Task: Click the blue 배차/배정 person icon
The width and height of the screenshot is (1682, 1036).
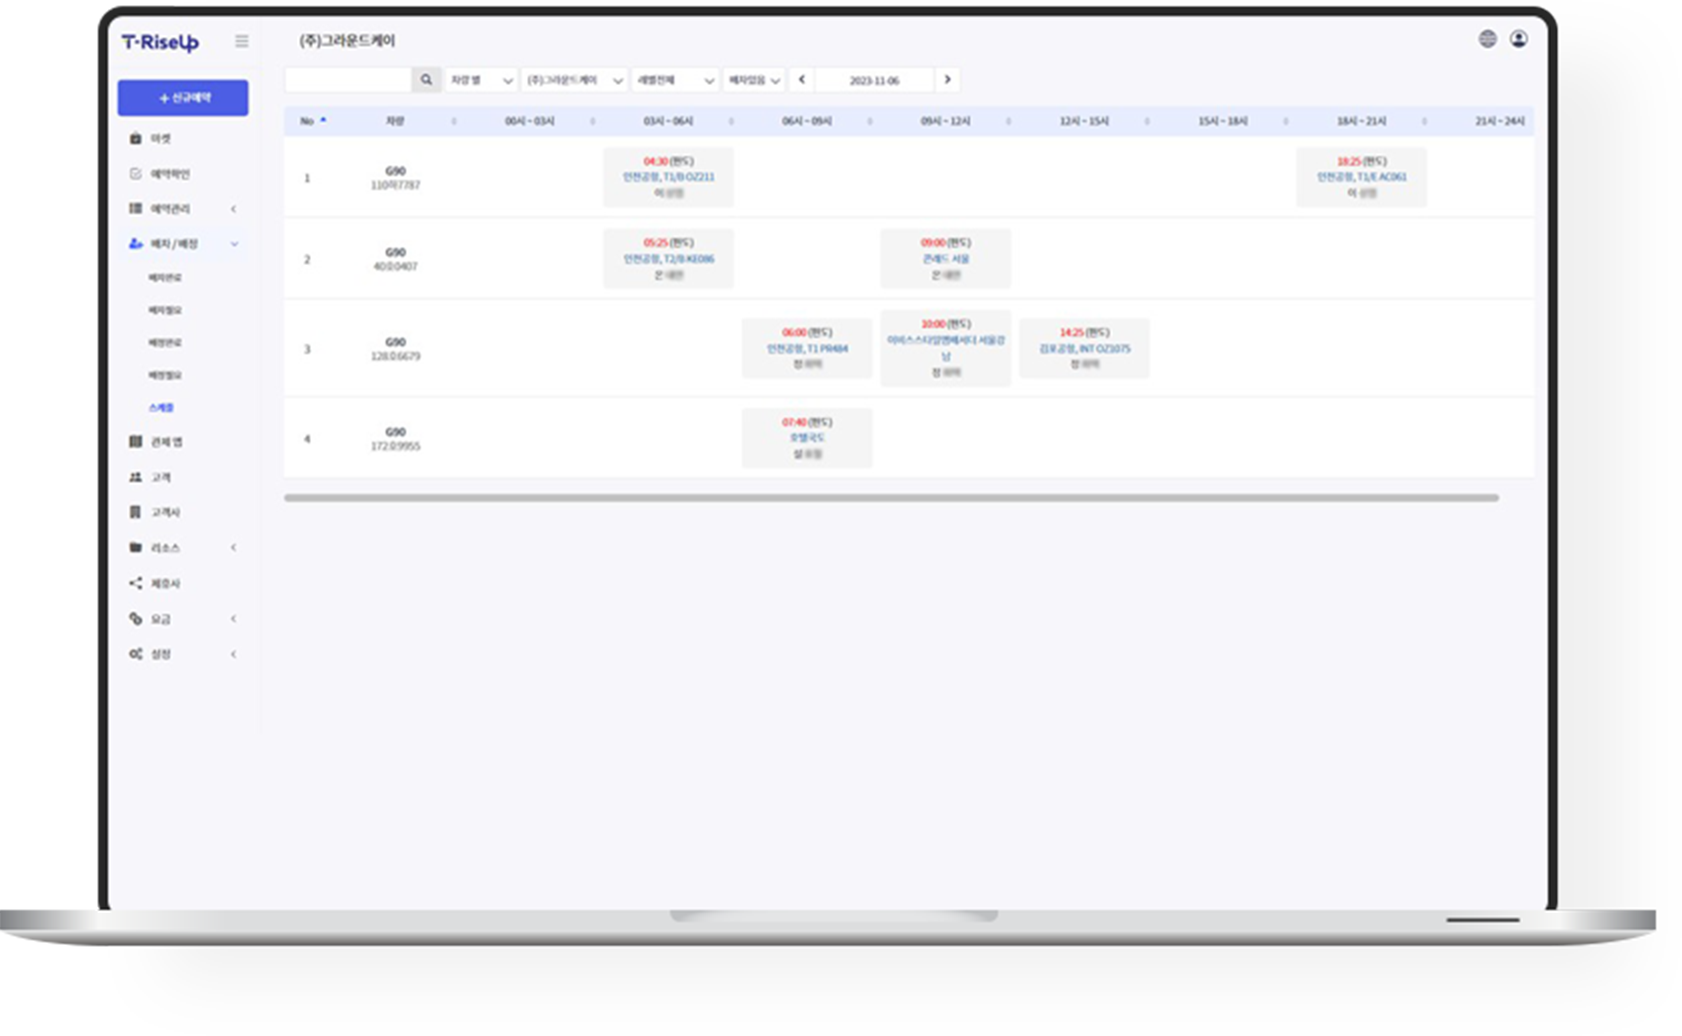Action: click(x=135, y=243)
